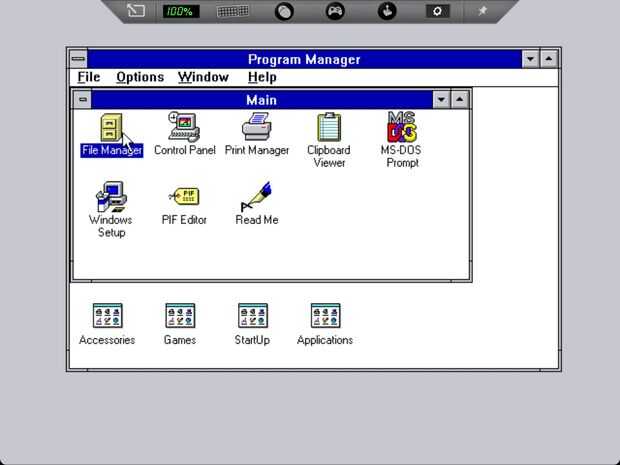Maximize the Main group window

[459, 100]
